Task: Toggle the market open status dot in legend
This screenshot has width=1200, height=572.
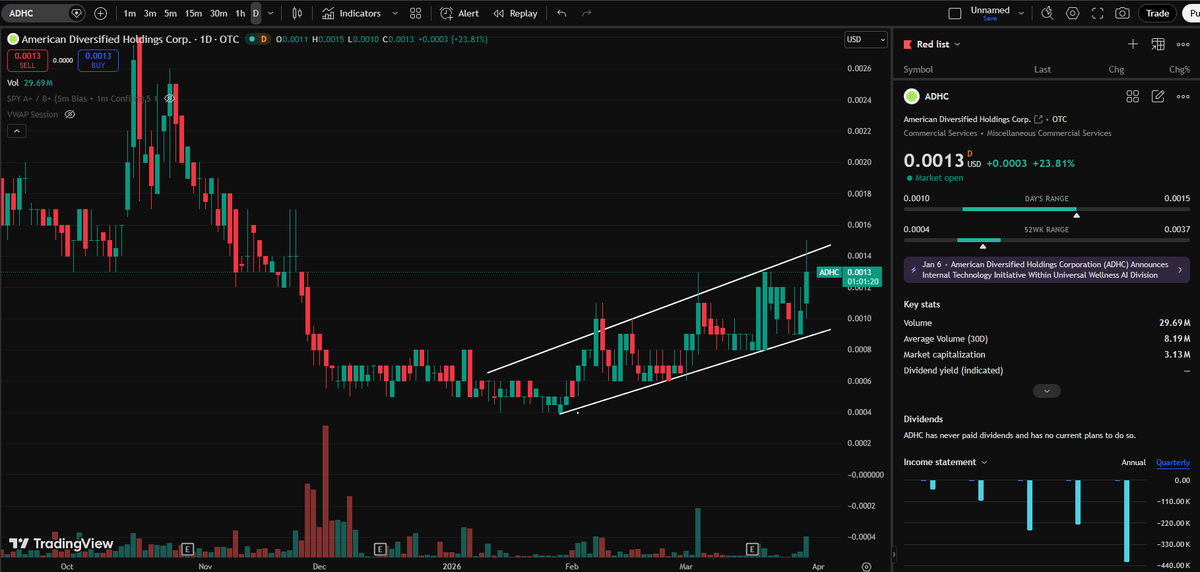Action: pyautogui.click(x=250, y=38)
